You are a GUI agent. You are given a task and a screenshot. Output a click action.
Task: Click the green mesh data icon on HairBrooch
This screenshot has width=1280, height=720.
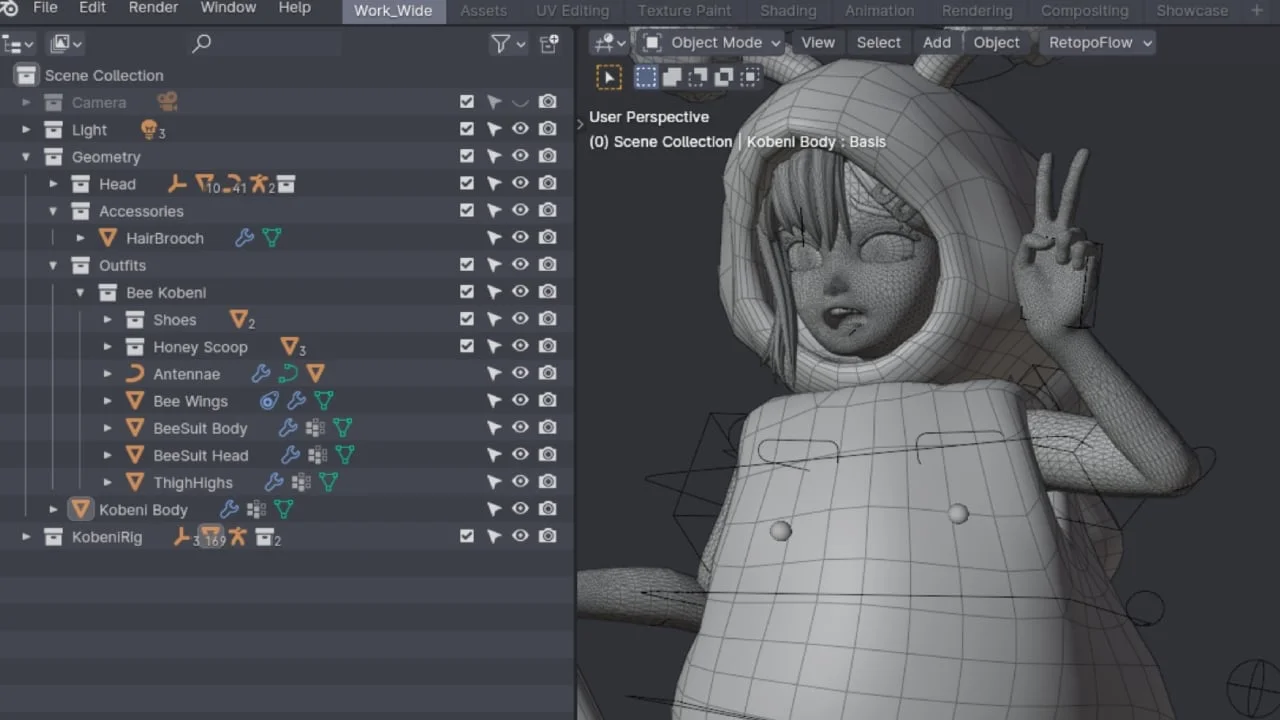pyautogui.click(x=271, y=237)
